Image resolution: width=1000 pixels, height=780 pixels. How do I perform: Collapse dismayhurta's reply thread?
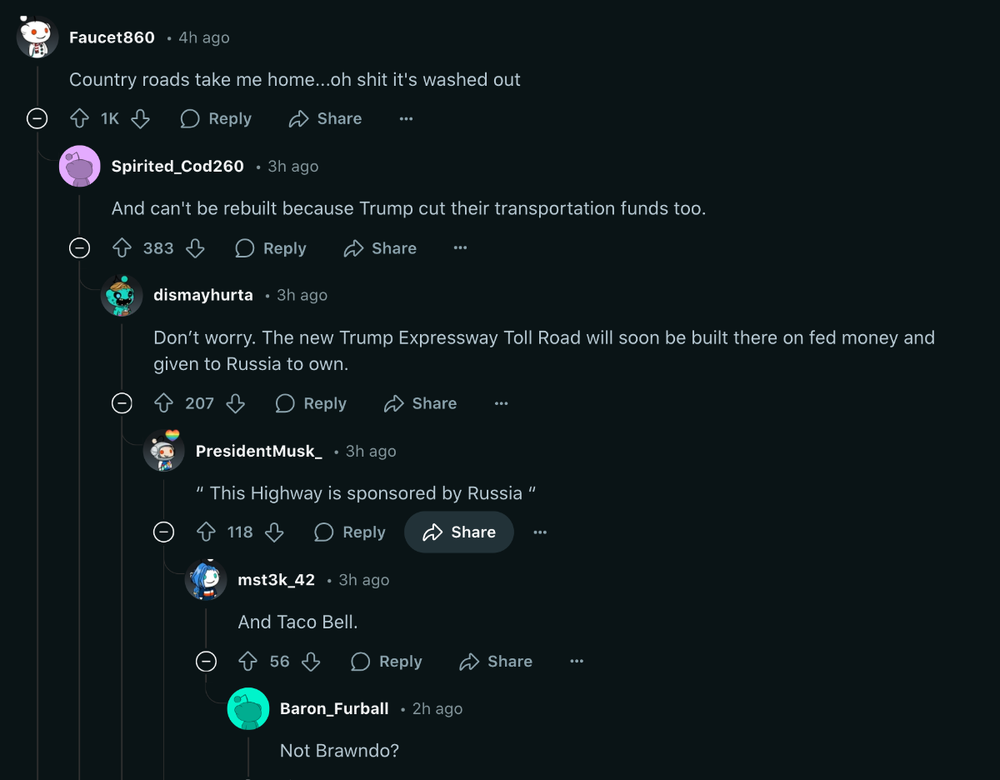point(122,403)
